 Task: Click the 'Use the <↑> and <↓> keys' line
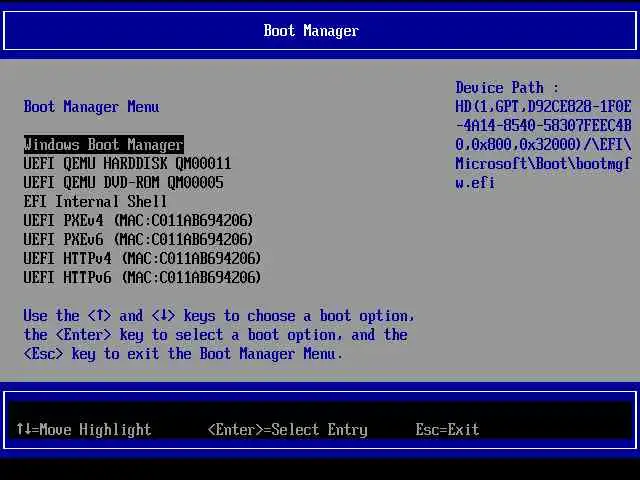219,316
